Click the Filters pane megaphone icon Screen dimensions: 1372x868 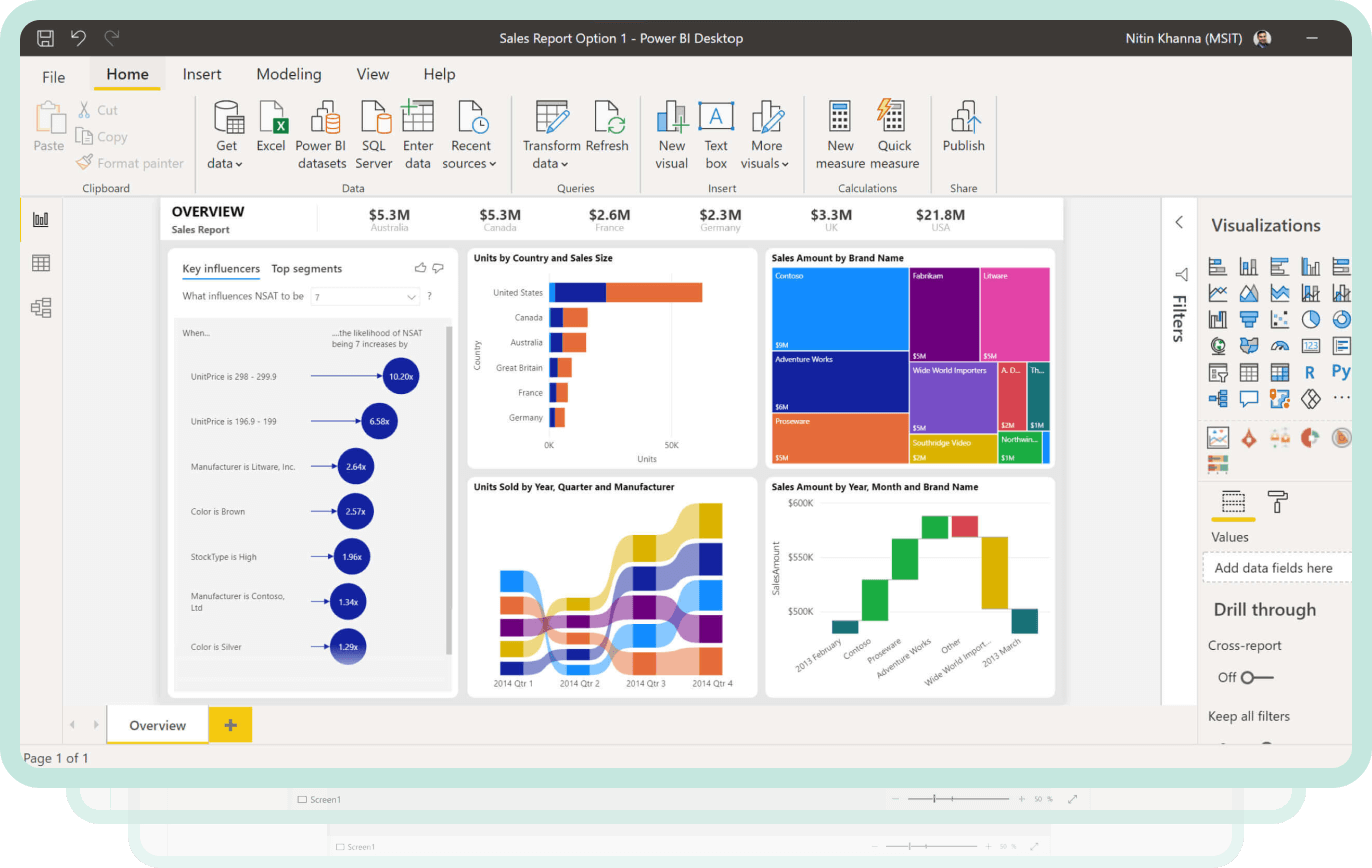click(x=1181, y=274)
